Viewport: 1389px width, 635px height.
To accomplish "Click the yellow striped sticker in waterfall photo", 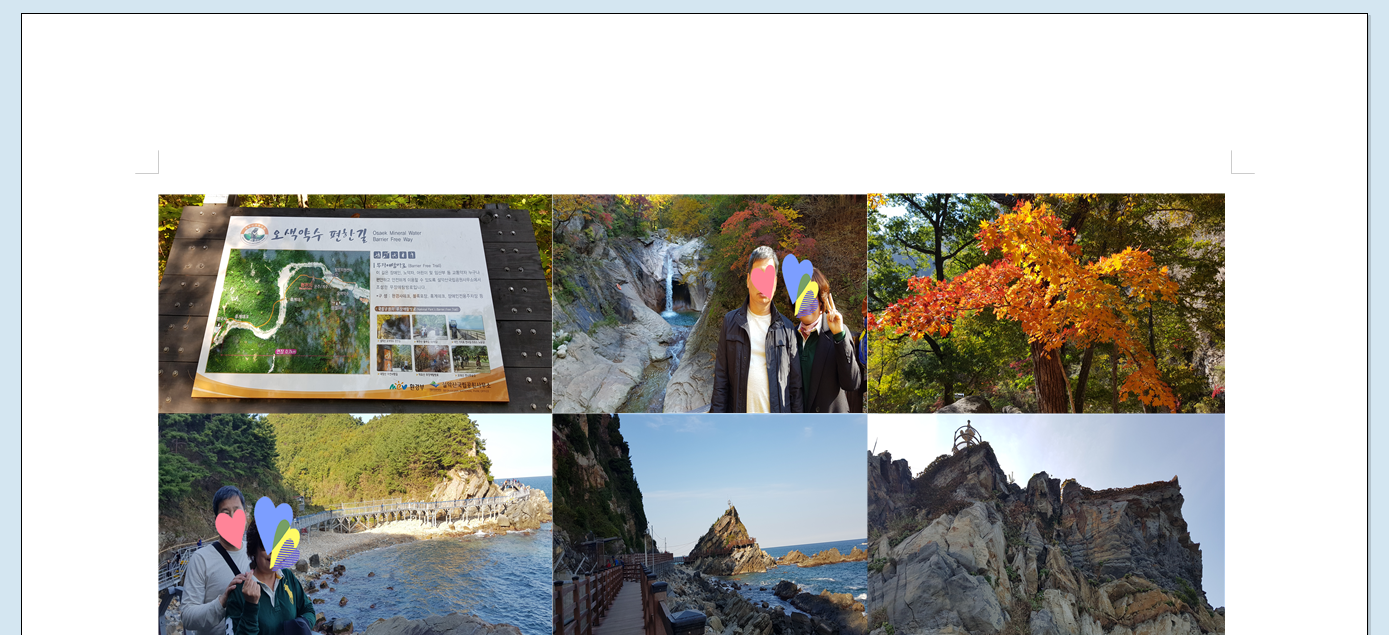I will tap(808, 298).
